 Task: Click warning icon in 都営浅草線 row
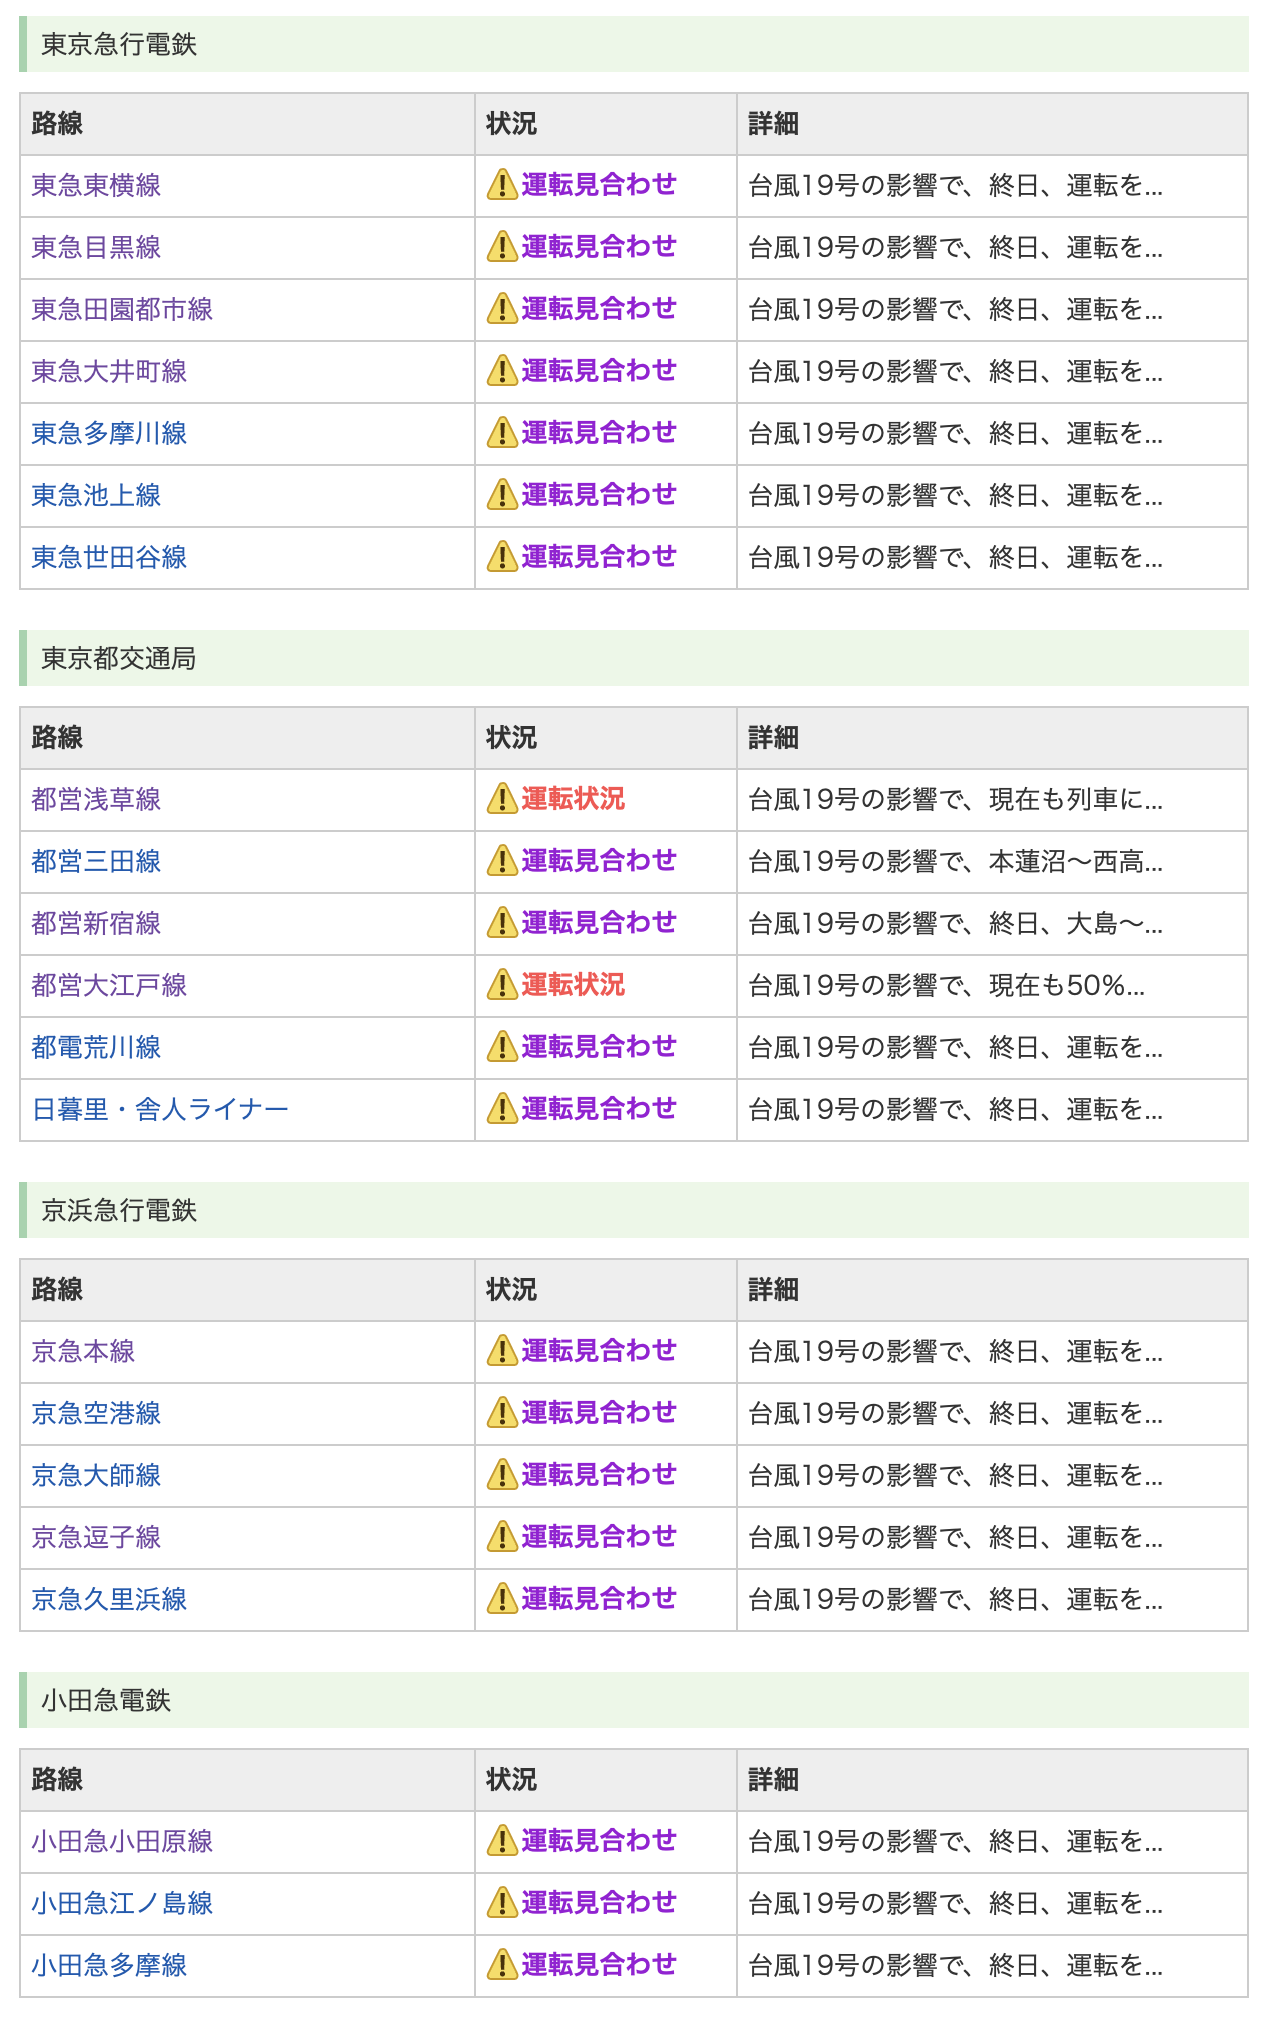coord(502,799)
